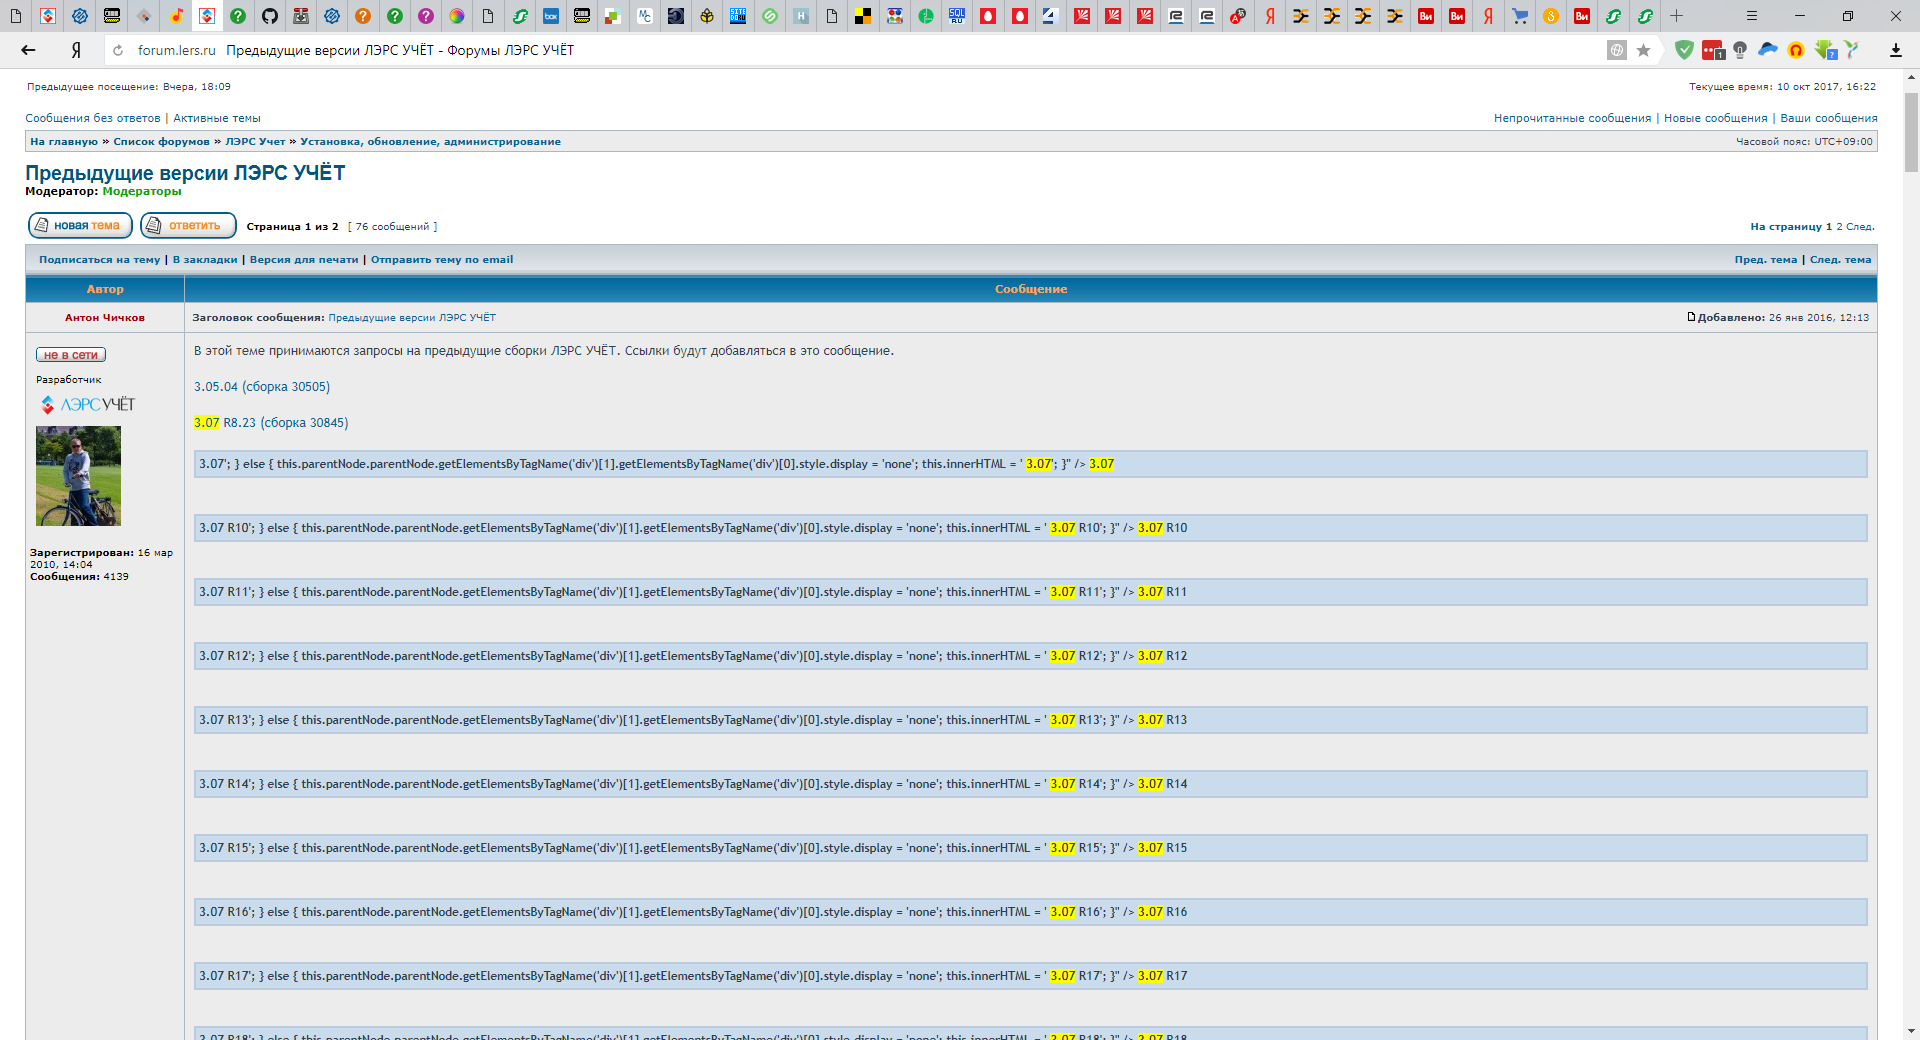Bookmark the page with the star icon
Image resolution: width=1920 pixels, height=1040 pixels.
coord(1643,50)
